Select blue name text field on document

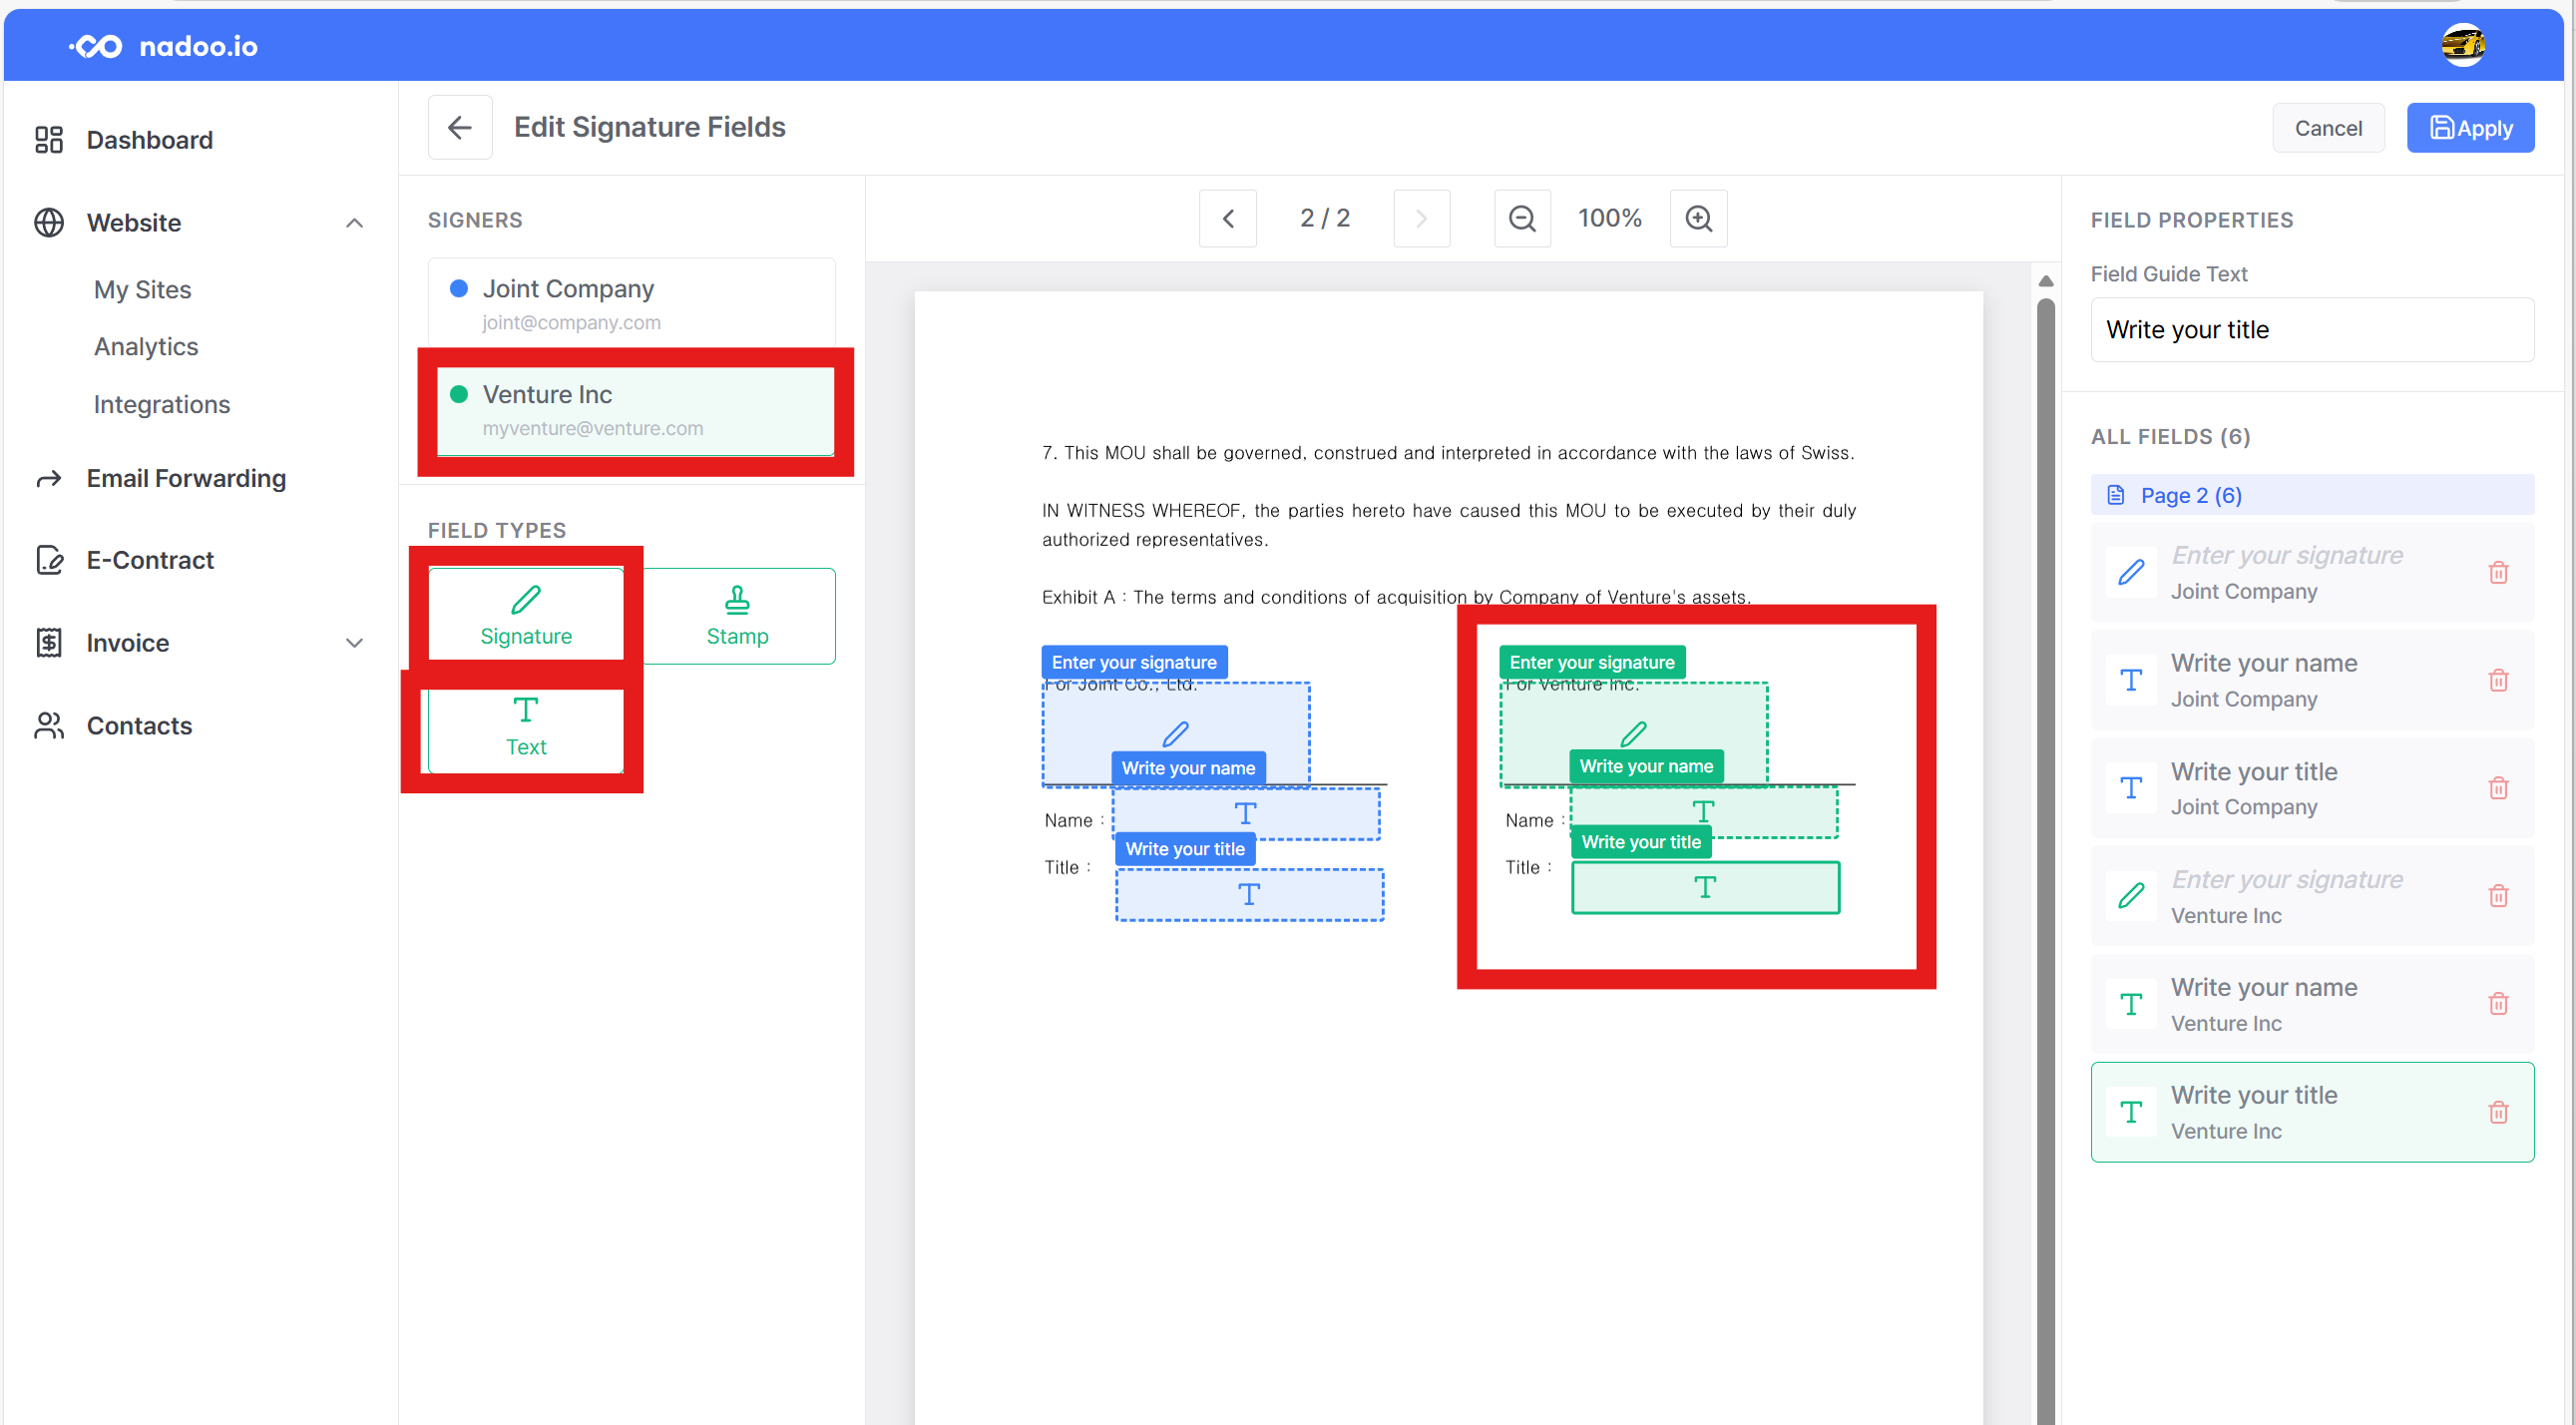1246,815
